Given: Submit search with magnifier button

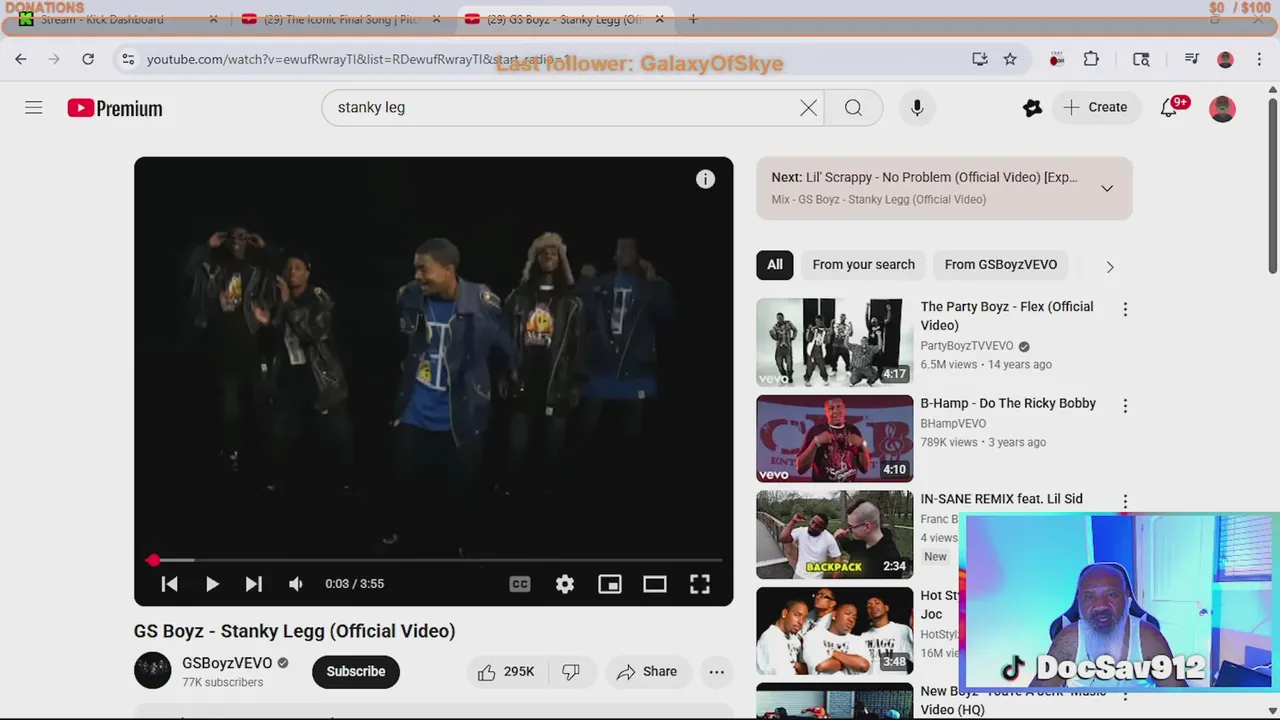Looking at the screenshot, I should point(853,108).
